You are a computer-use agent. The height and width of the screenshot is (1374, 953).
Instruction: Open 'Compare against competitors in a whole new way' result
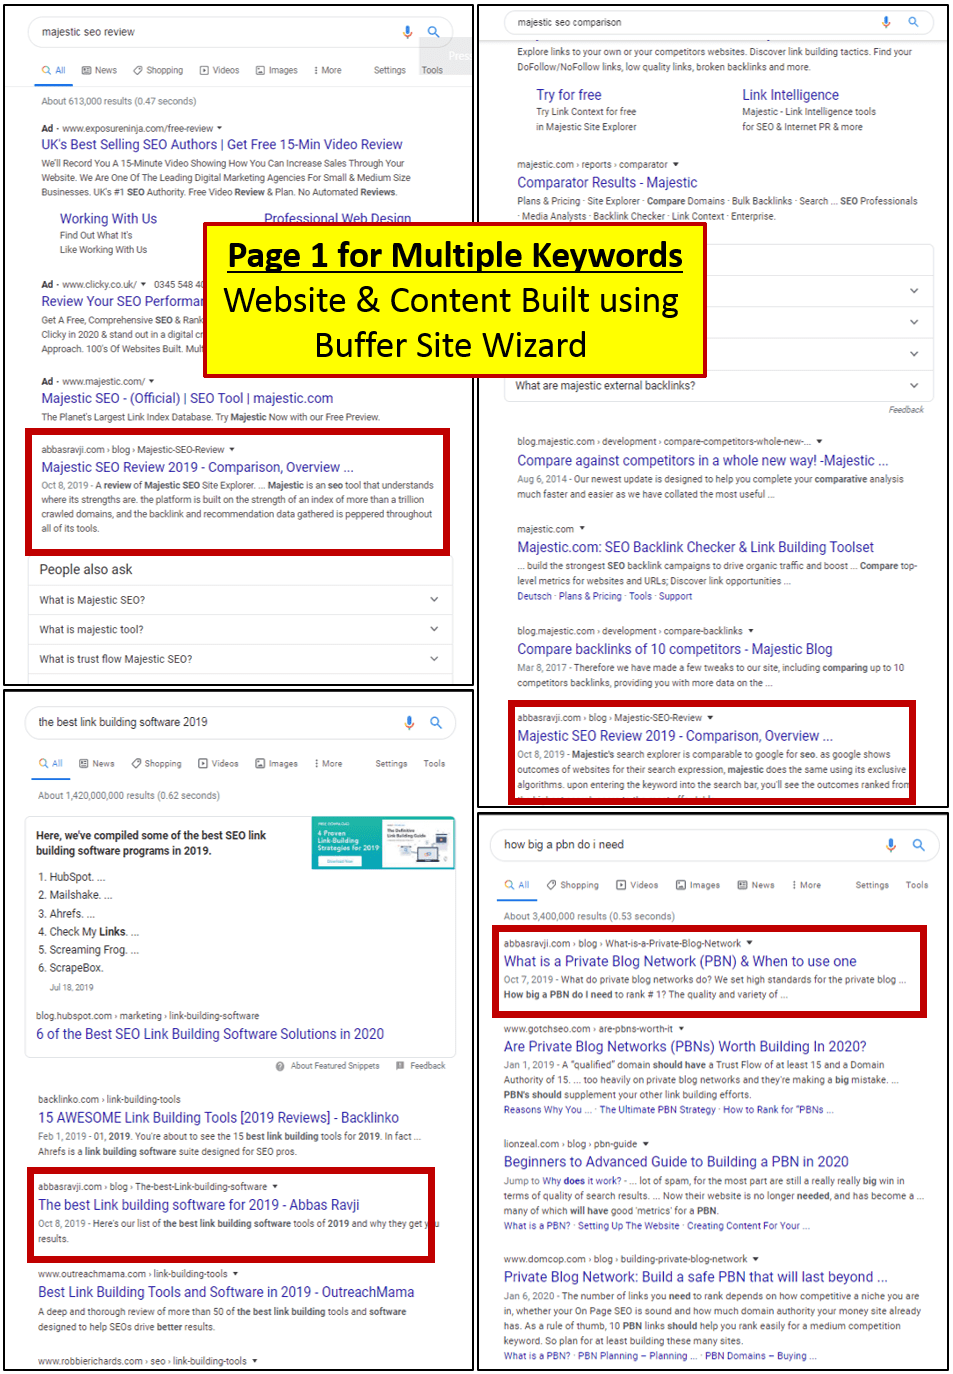pyautogui.click(x=702, y=460)
